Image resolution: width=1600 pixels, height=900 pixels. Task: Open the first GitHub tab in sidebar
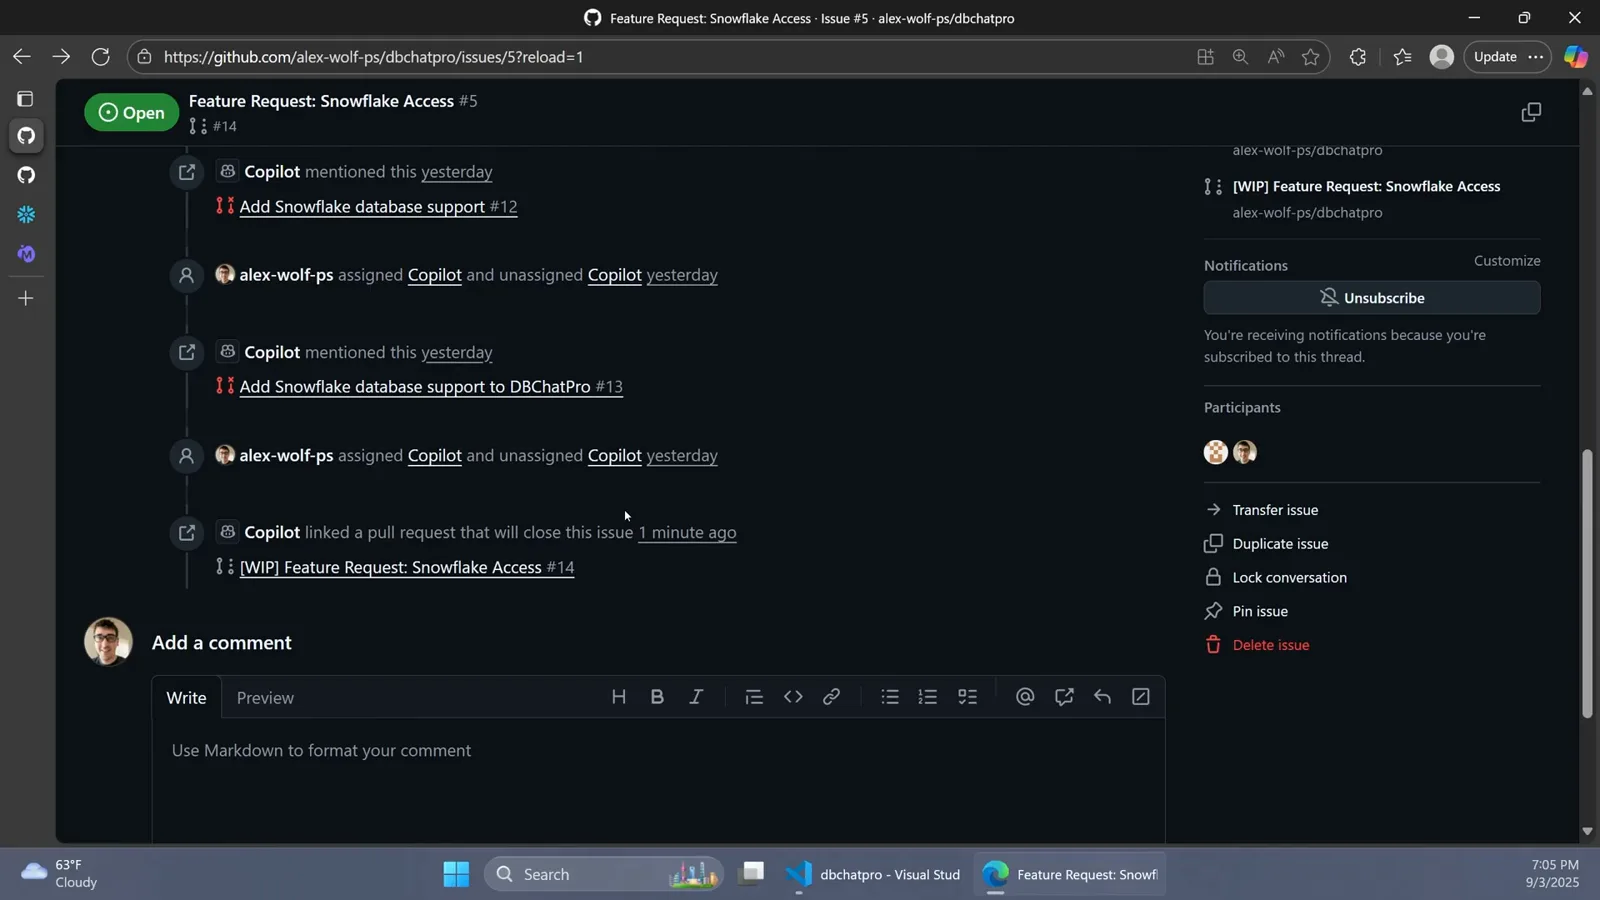(26, 135)
